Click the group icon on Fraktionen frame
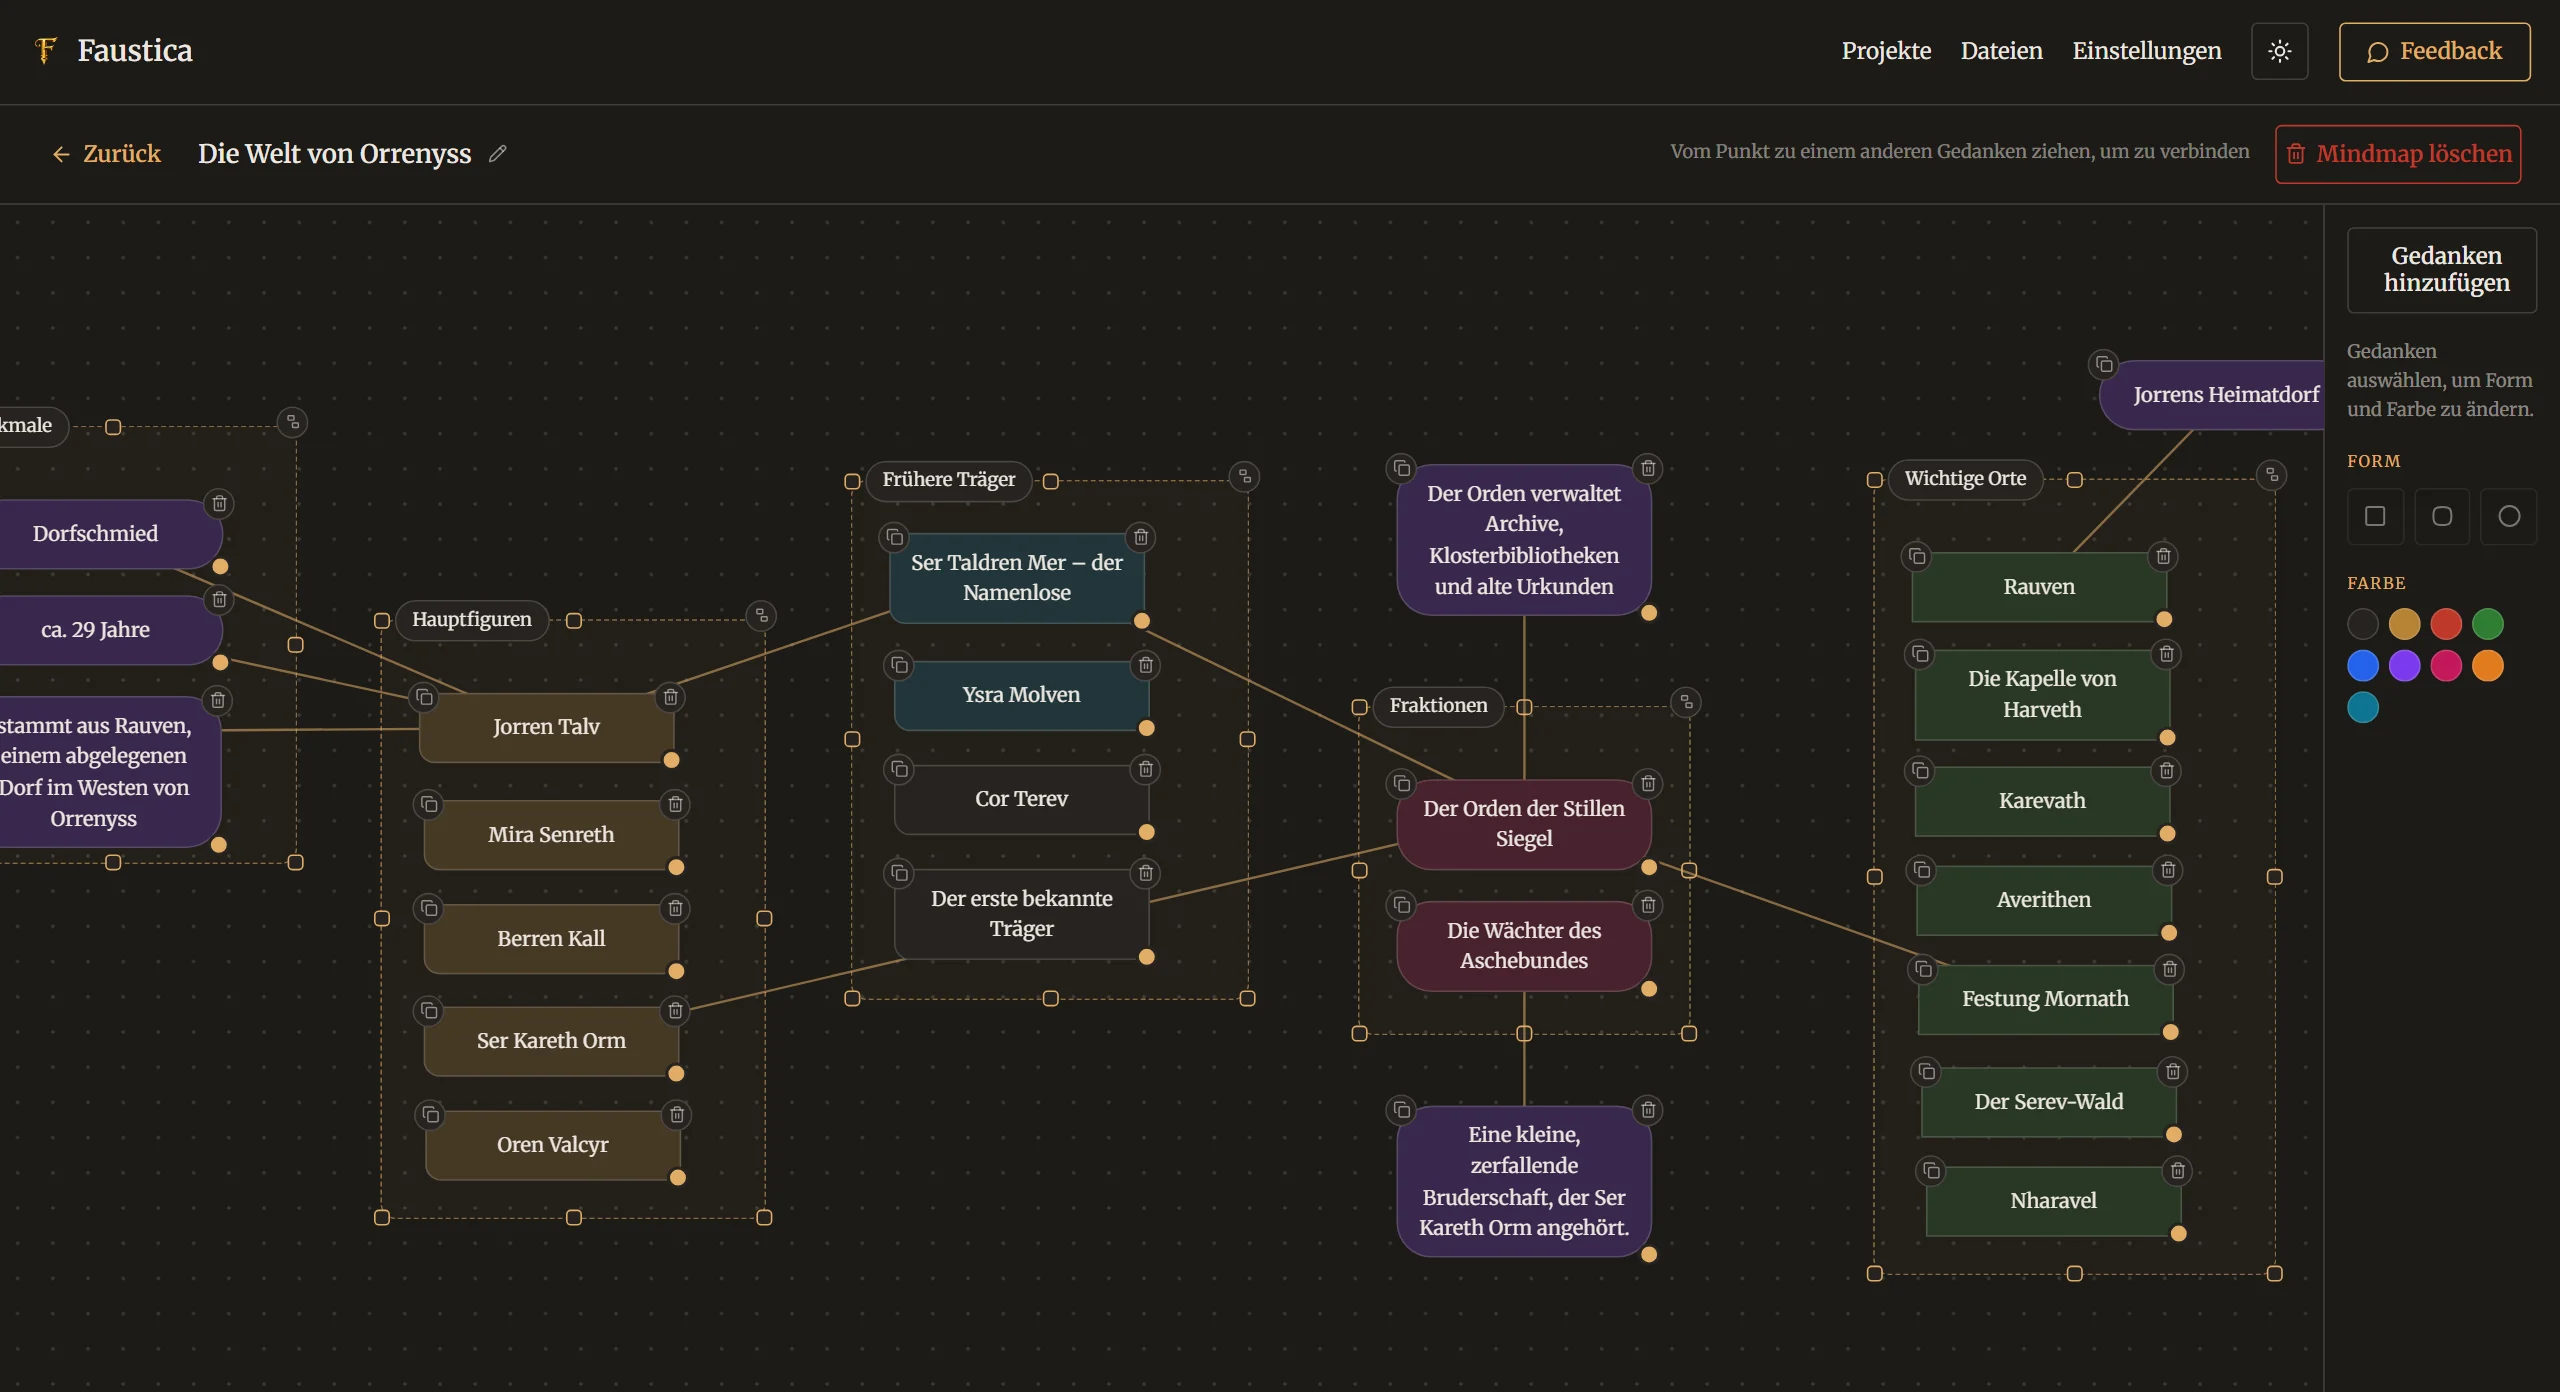This screenshot has height=1392, width=2560. coord(1686,702)
